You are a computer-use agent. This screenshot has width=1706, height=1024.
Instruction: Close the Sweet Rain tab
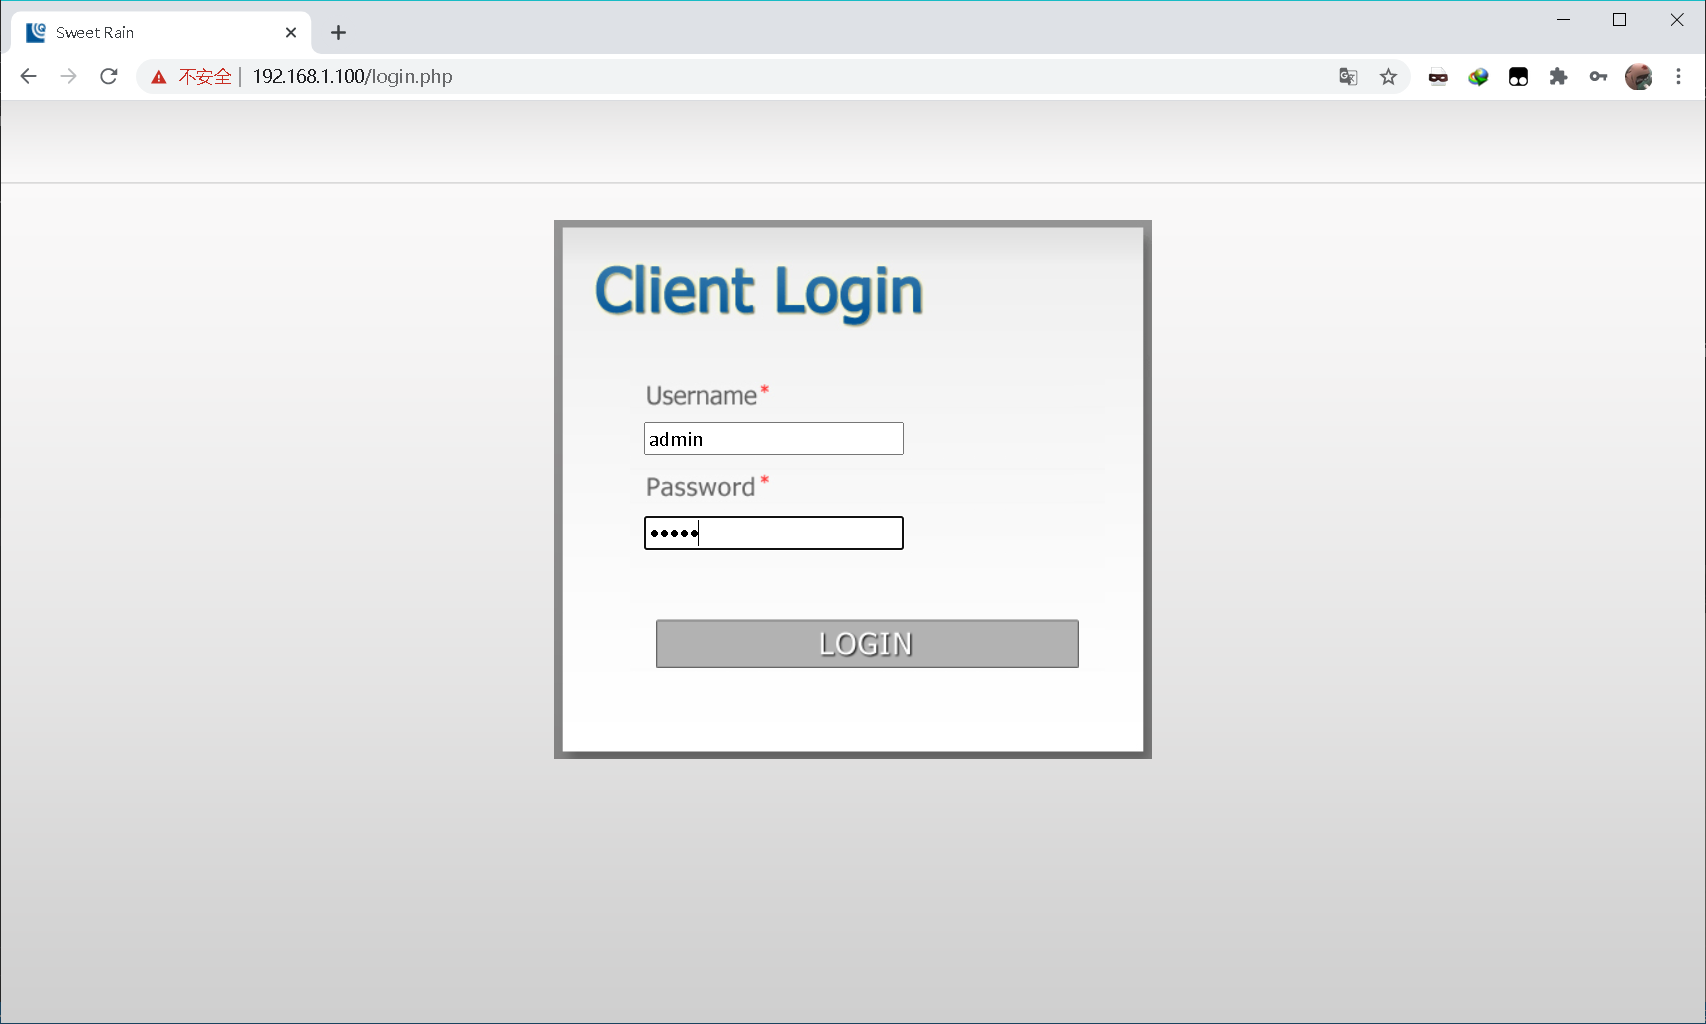(x=291, y=33)
